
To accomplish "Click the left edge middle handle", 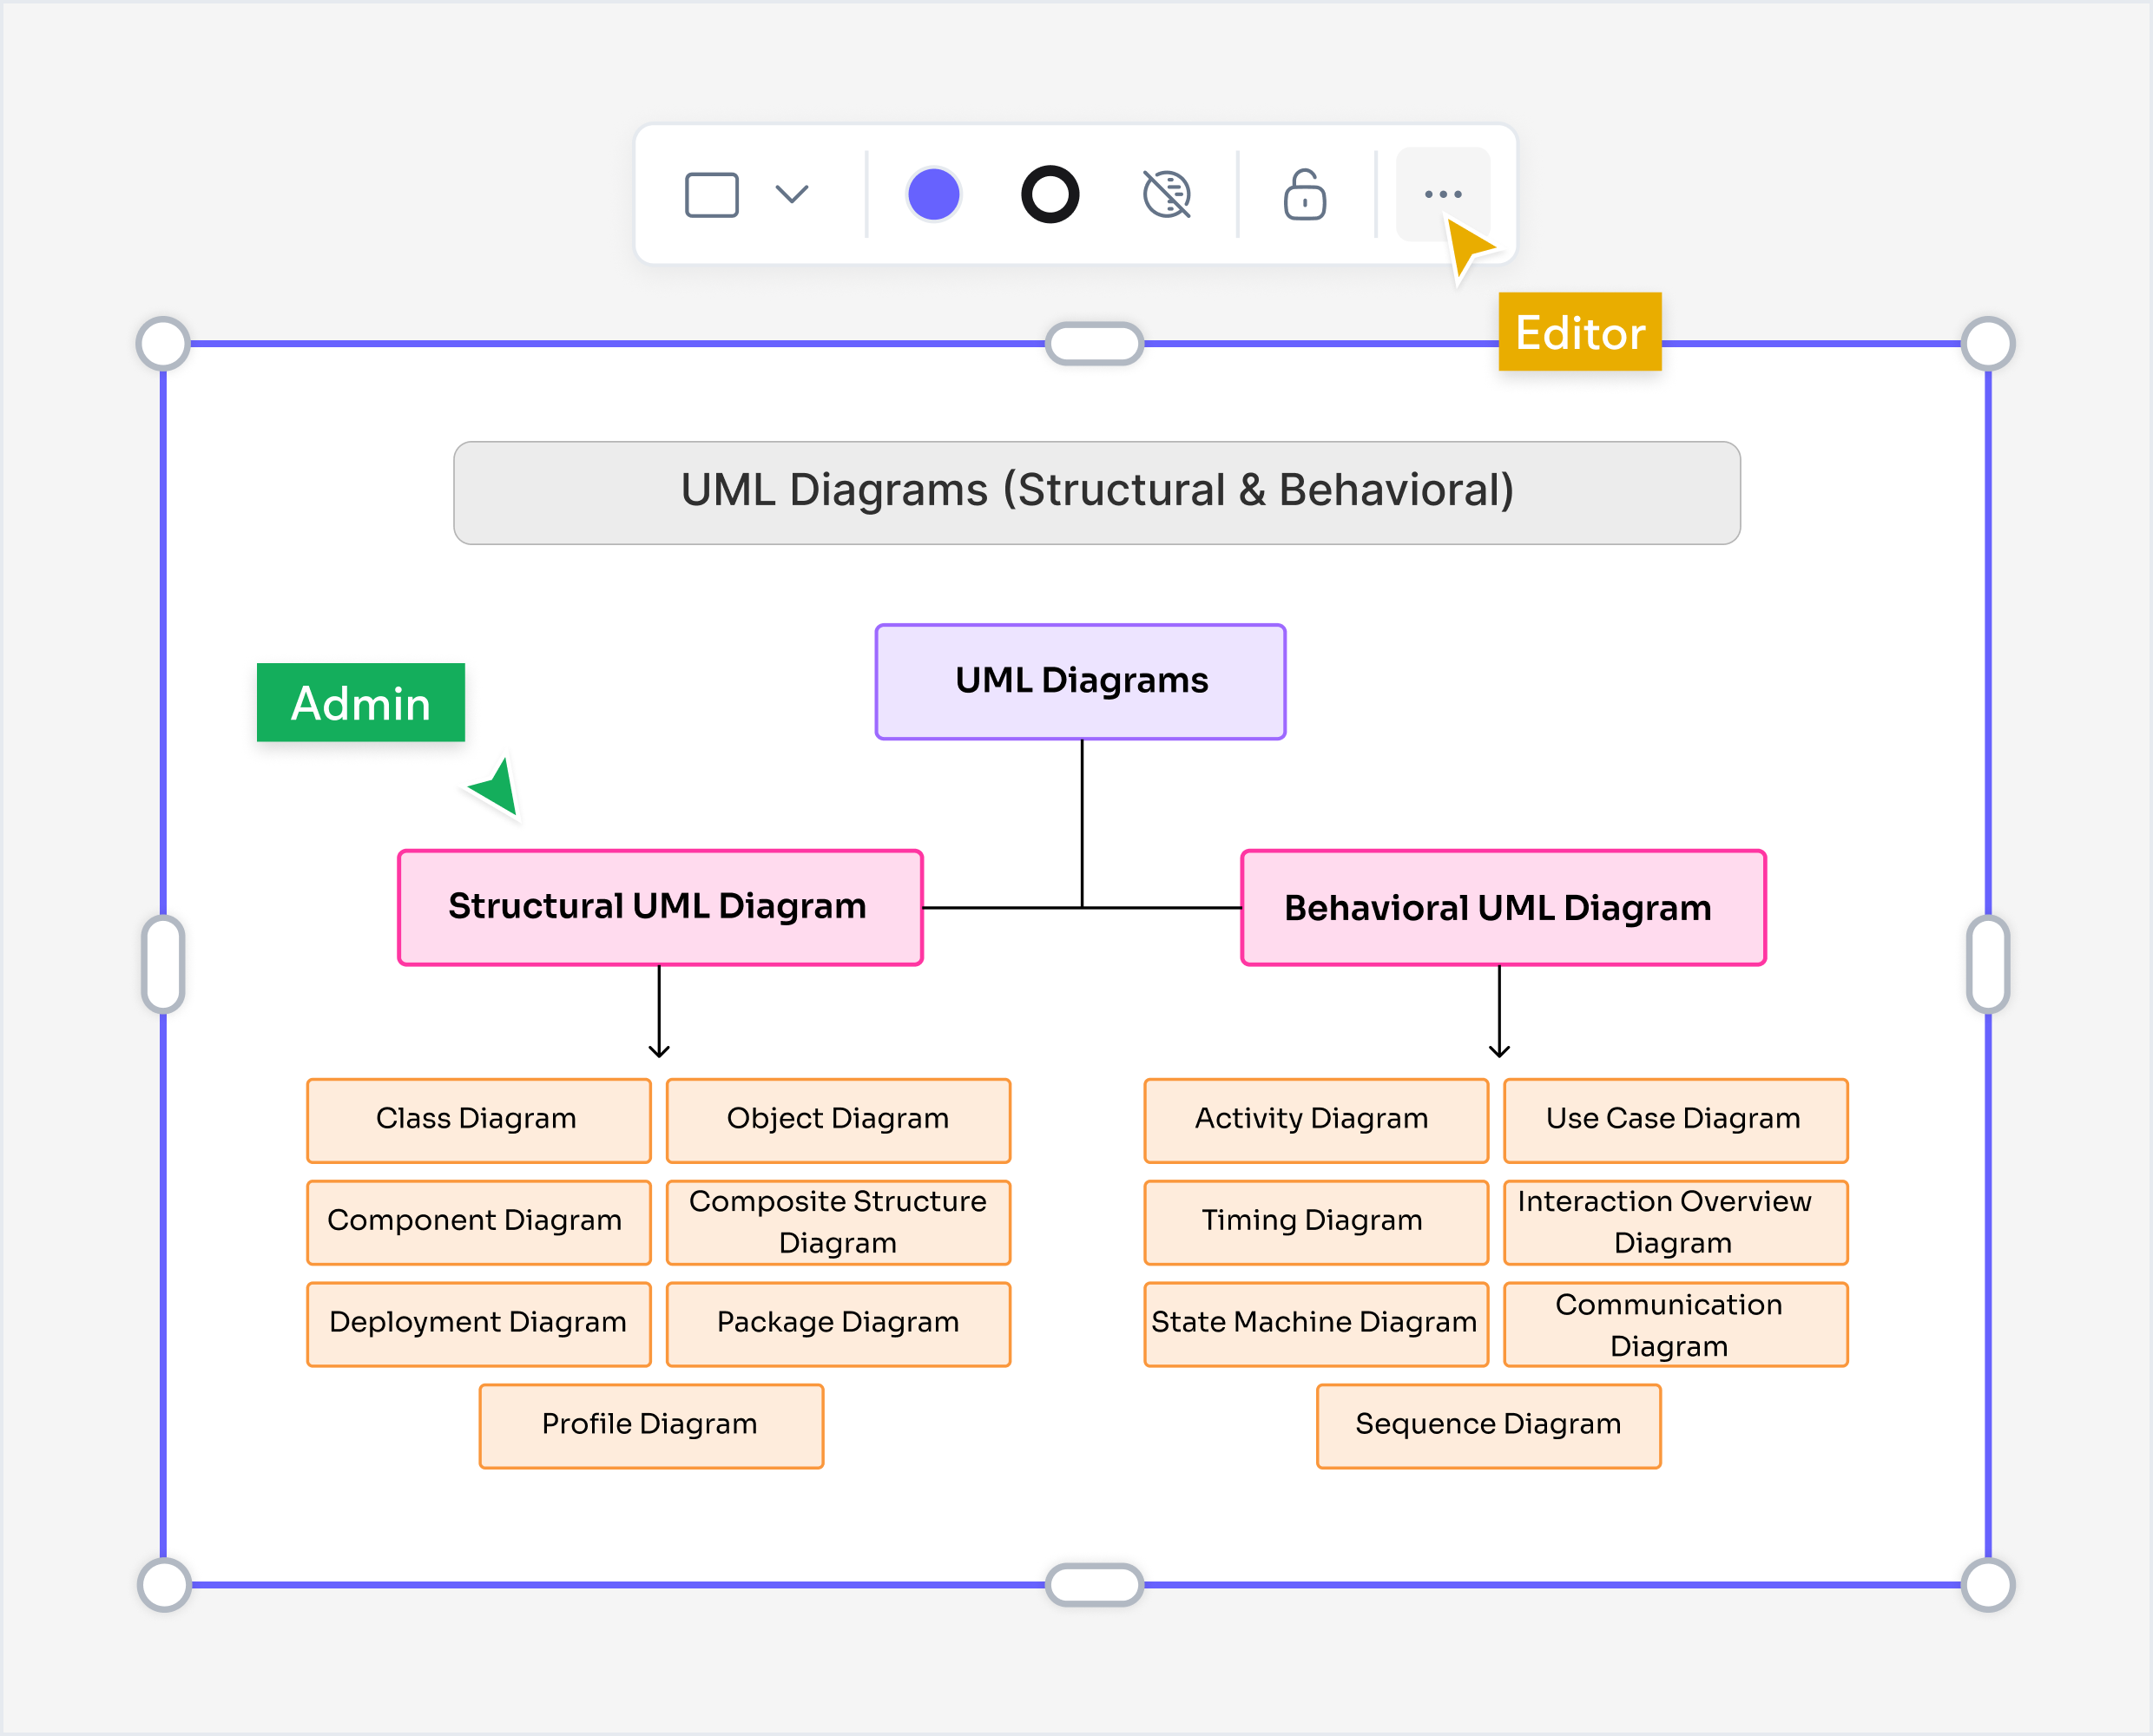I will [163, 964].
